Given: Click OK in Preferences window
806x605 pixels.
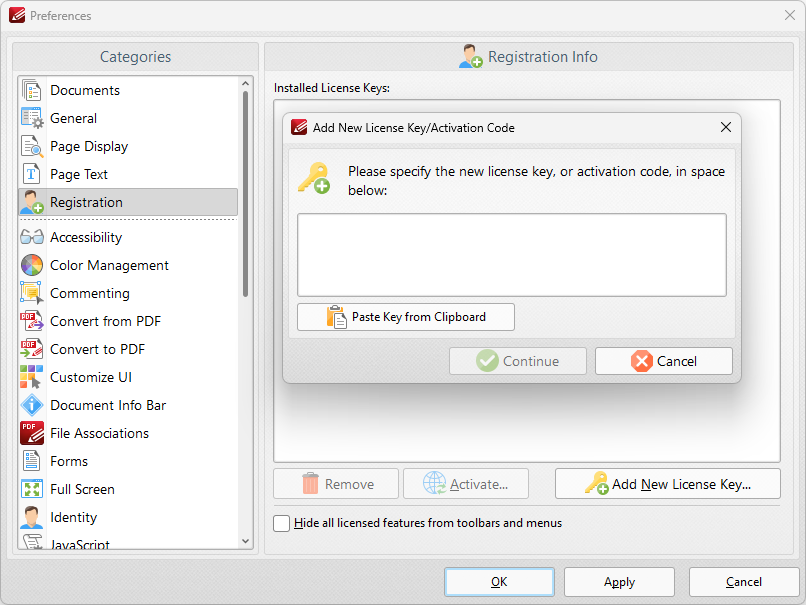Looking at the screenshot, I should point(499,582).
